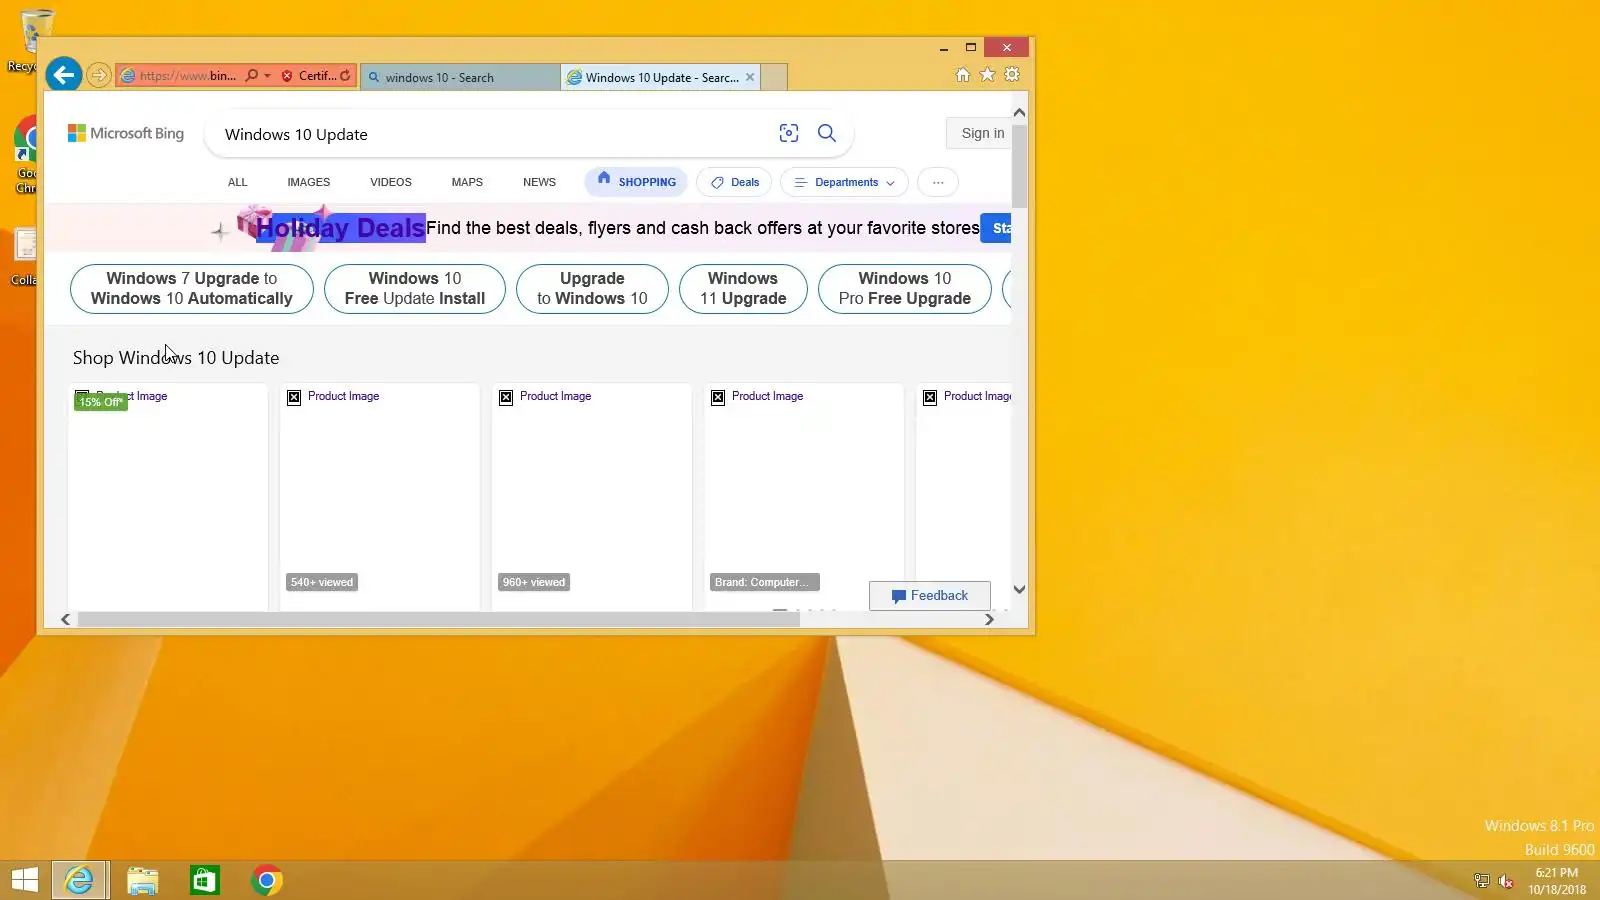This screenshot has height=900, width=1600.
Task: Click Internet Explorer taskbar icon
Action: tap(79, 880)
